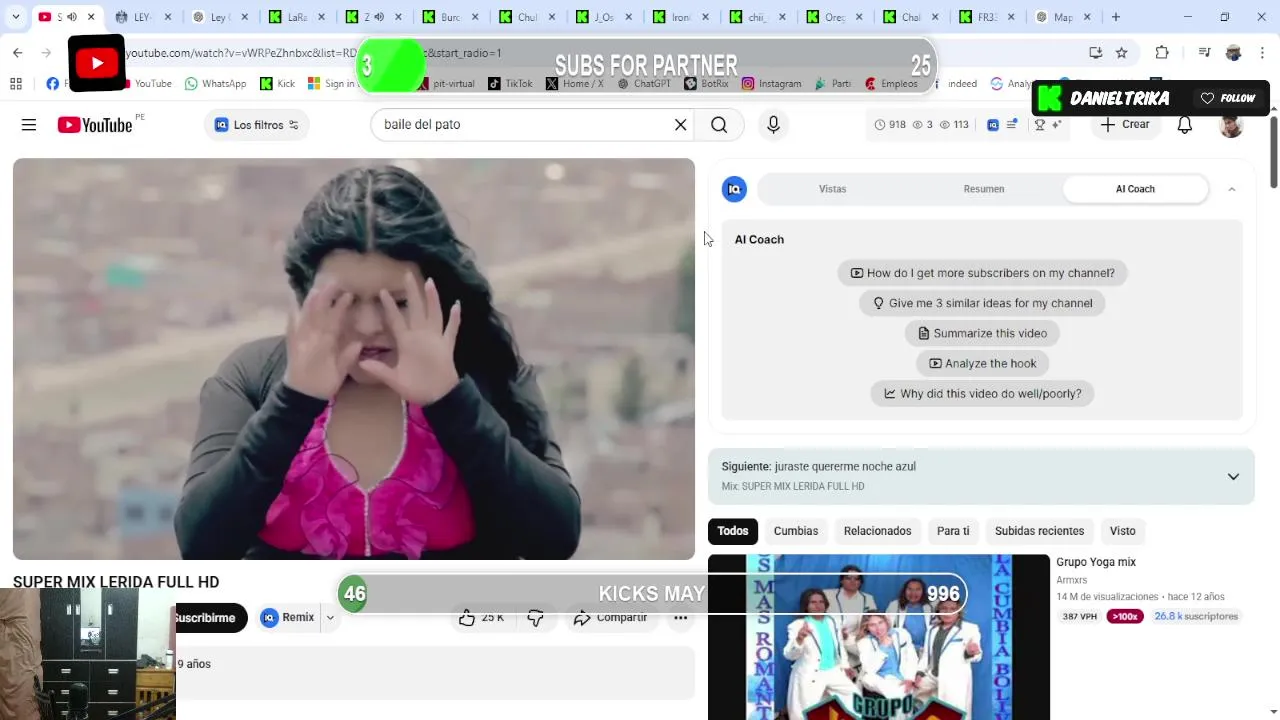This screenshot has height=720, width=1280.
Task: Open the apps grid in bookmarks bar
Action: 15,84
